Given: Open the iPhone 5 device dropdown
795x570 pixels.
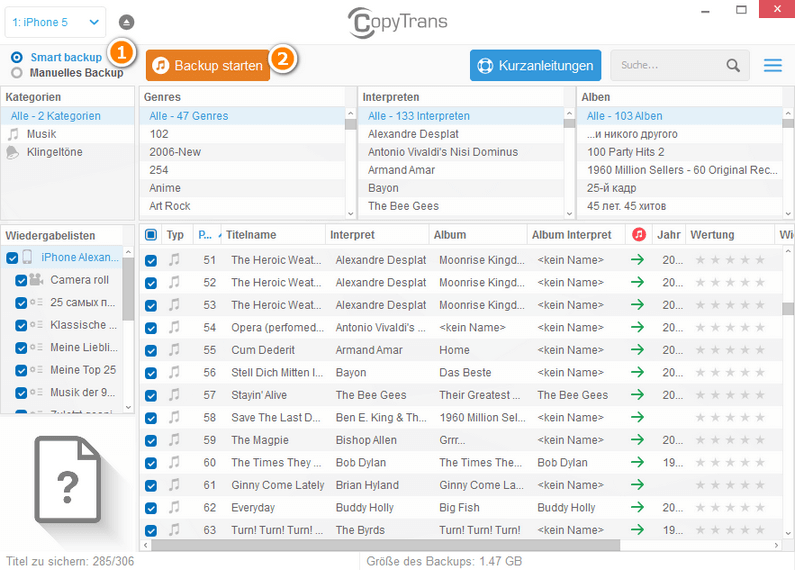Looking at the screenshot, I should [x=55, y=22].
